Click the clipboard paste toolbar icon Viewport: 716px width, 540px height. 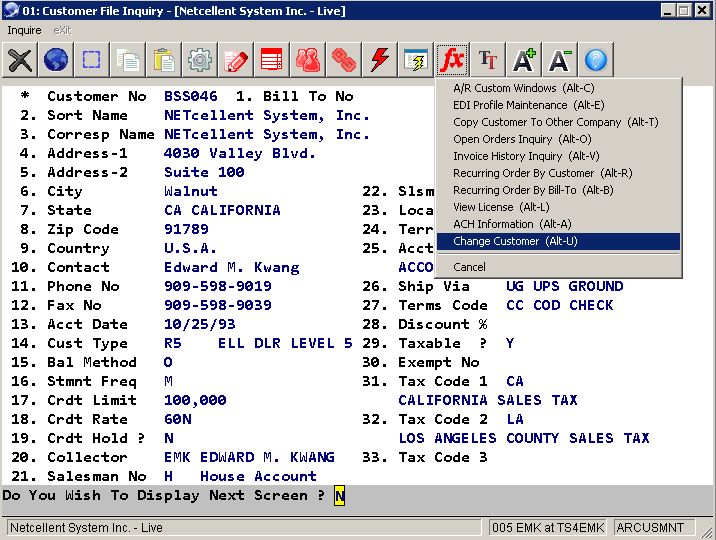164,60
